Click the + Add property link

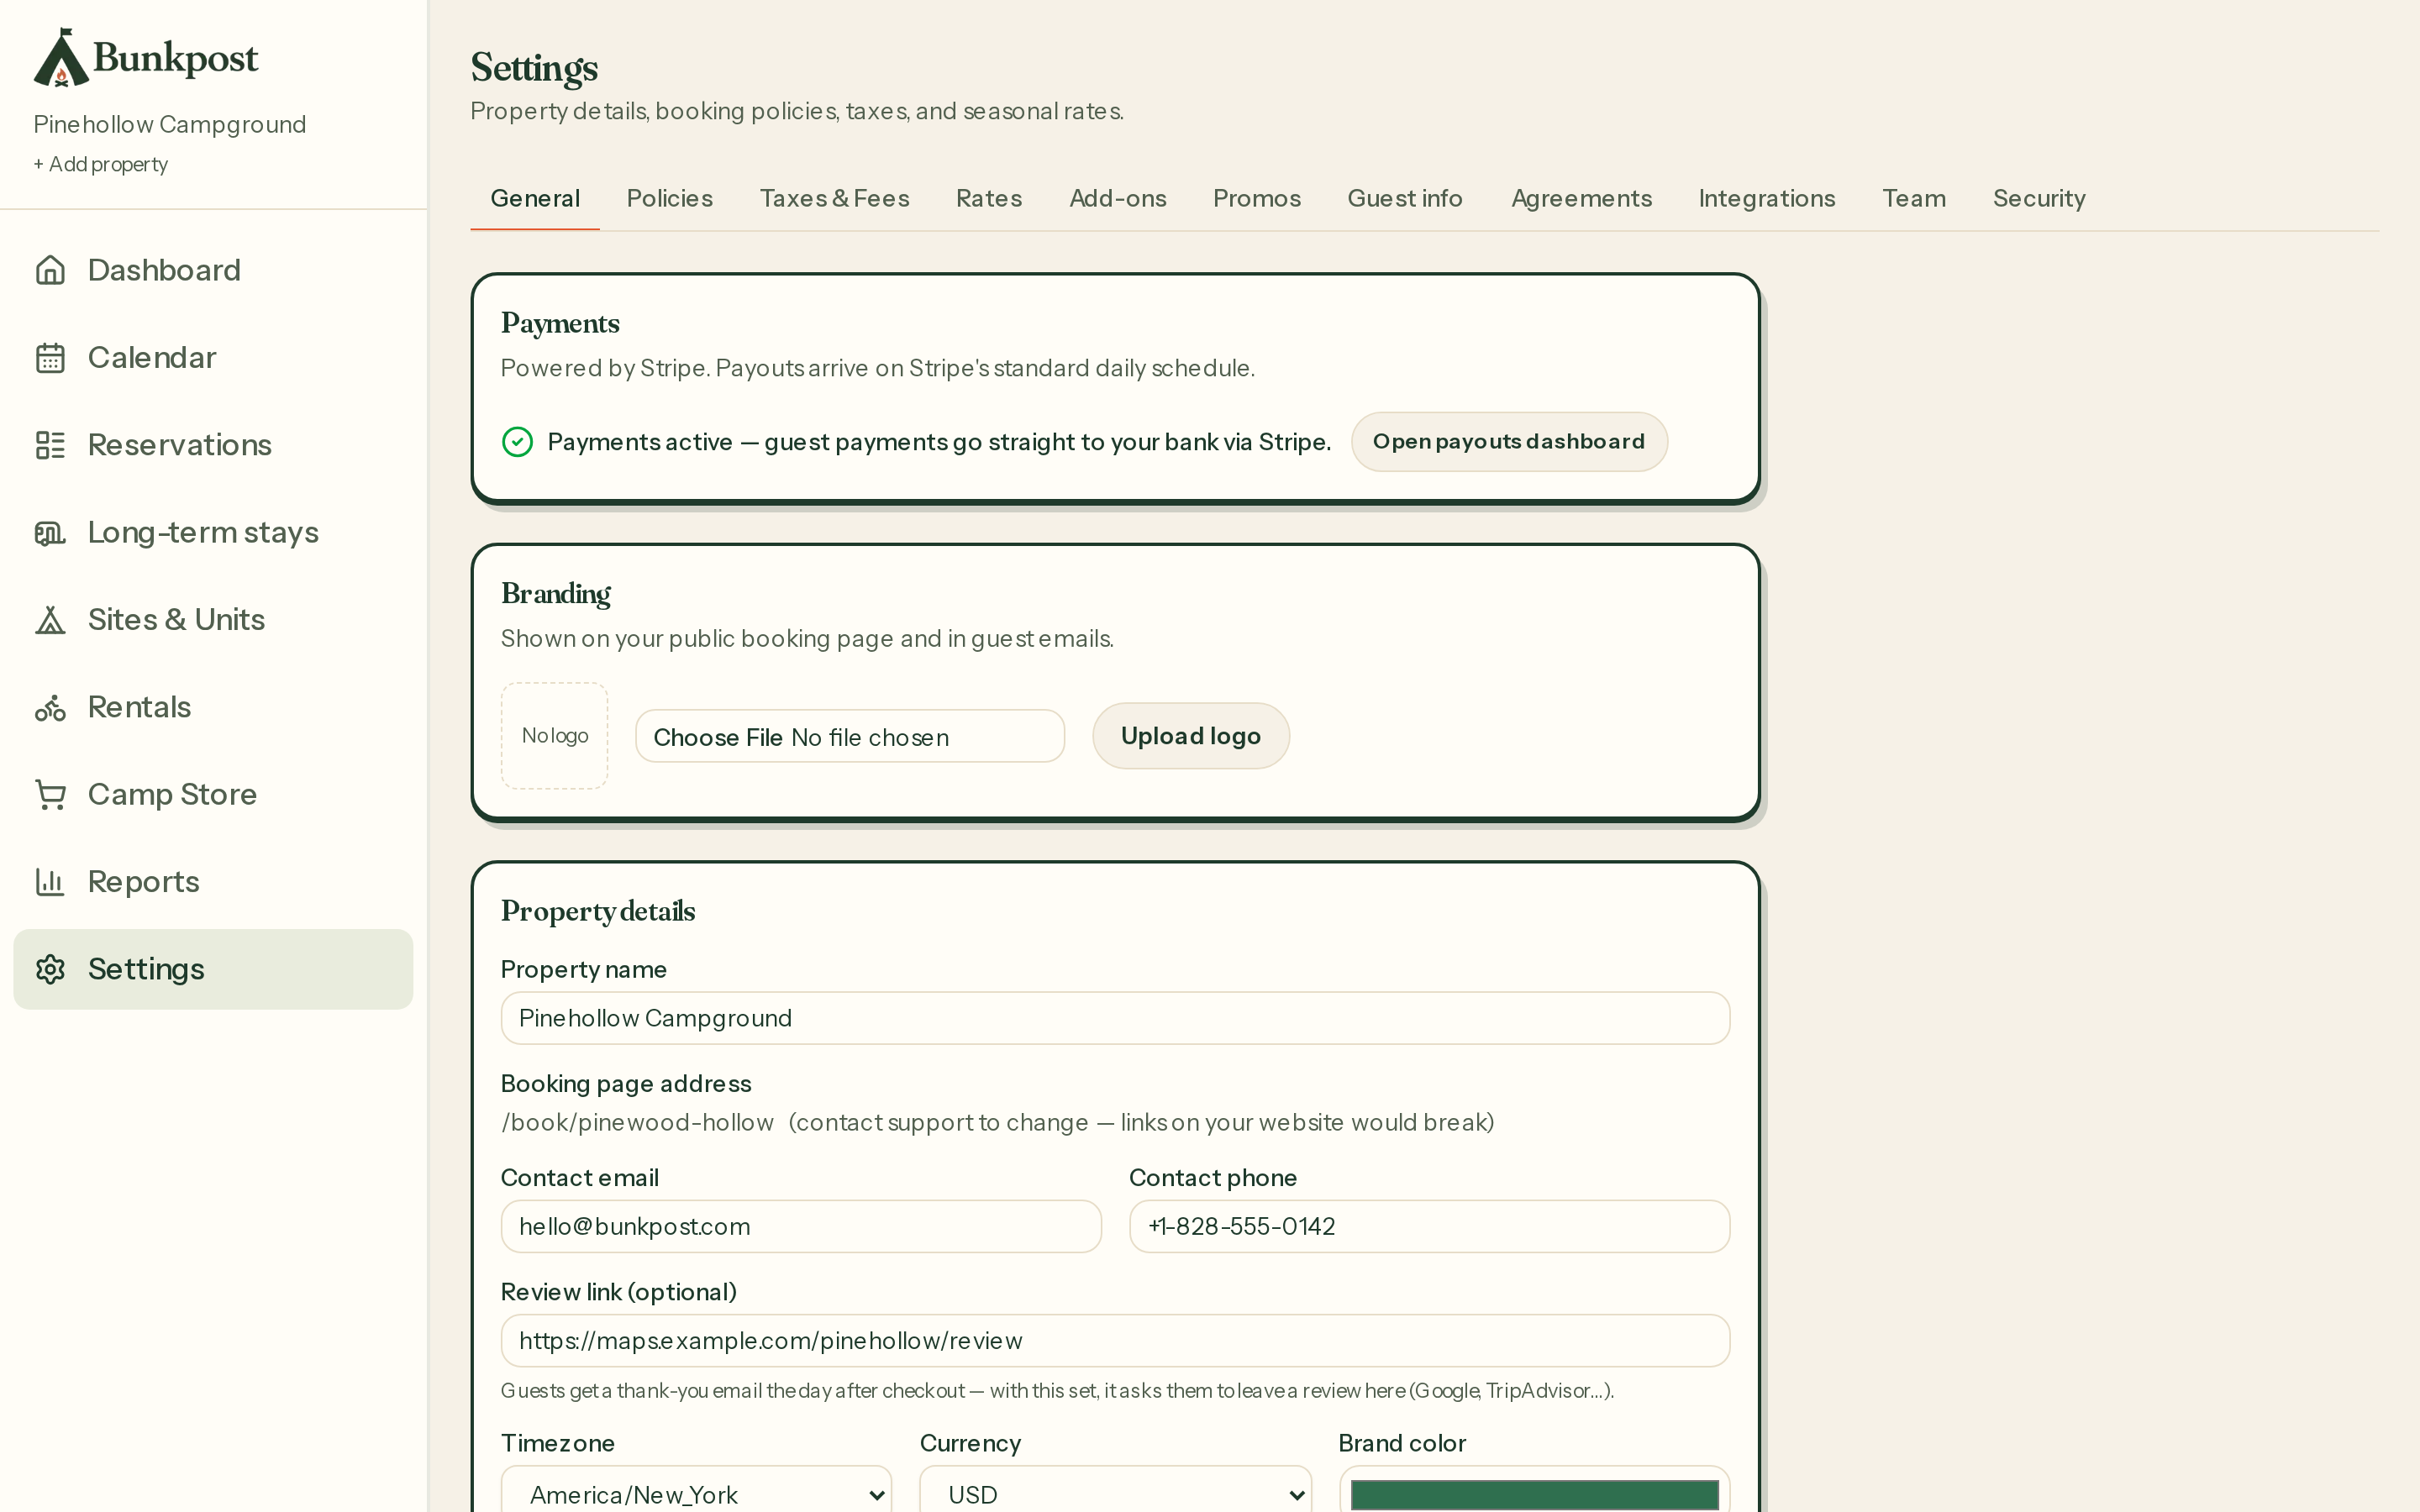(100, 164)
